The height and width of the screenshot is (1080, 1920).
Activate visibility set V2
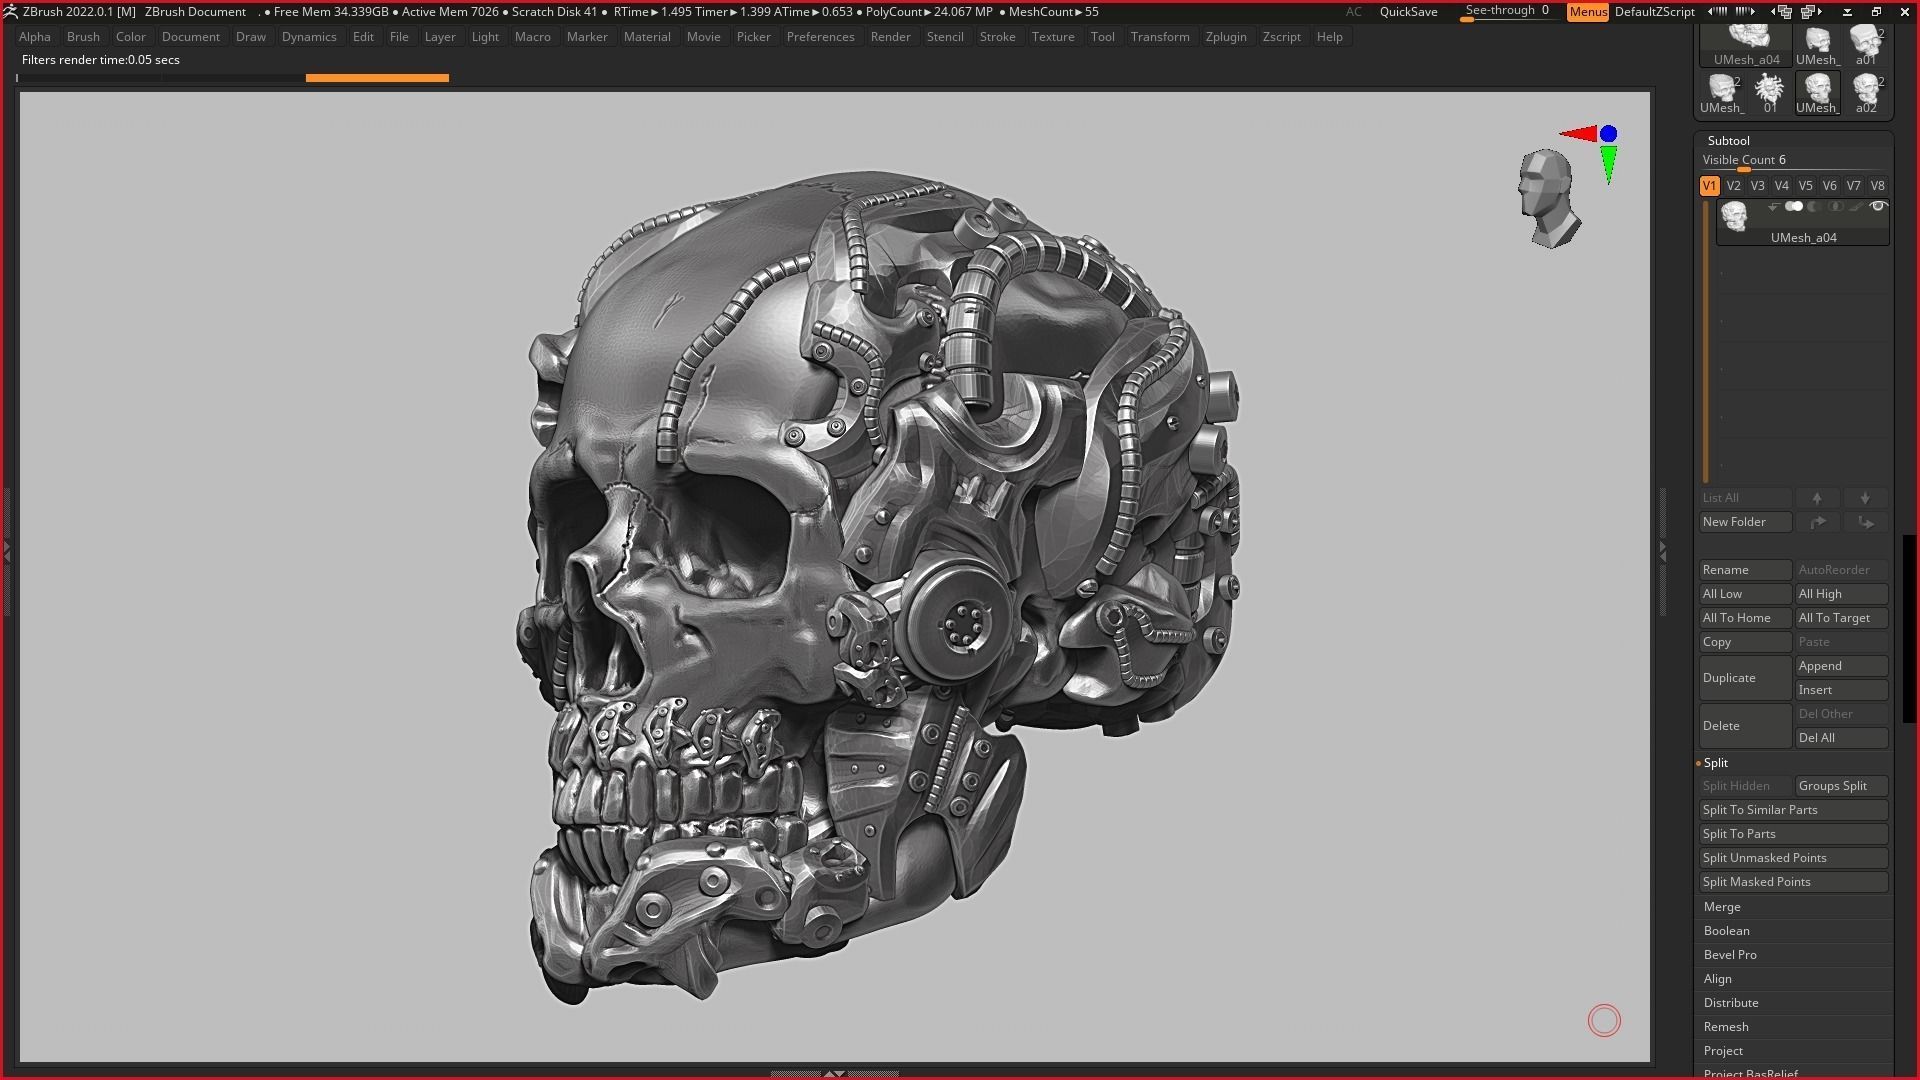1733,186
